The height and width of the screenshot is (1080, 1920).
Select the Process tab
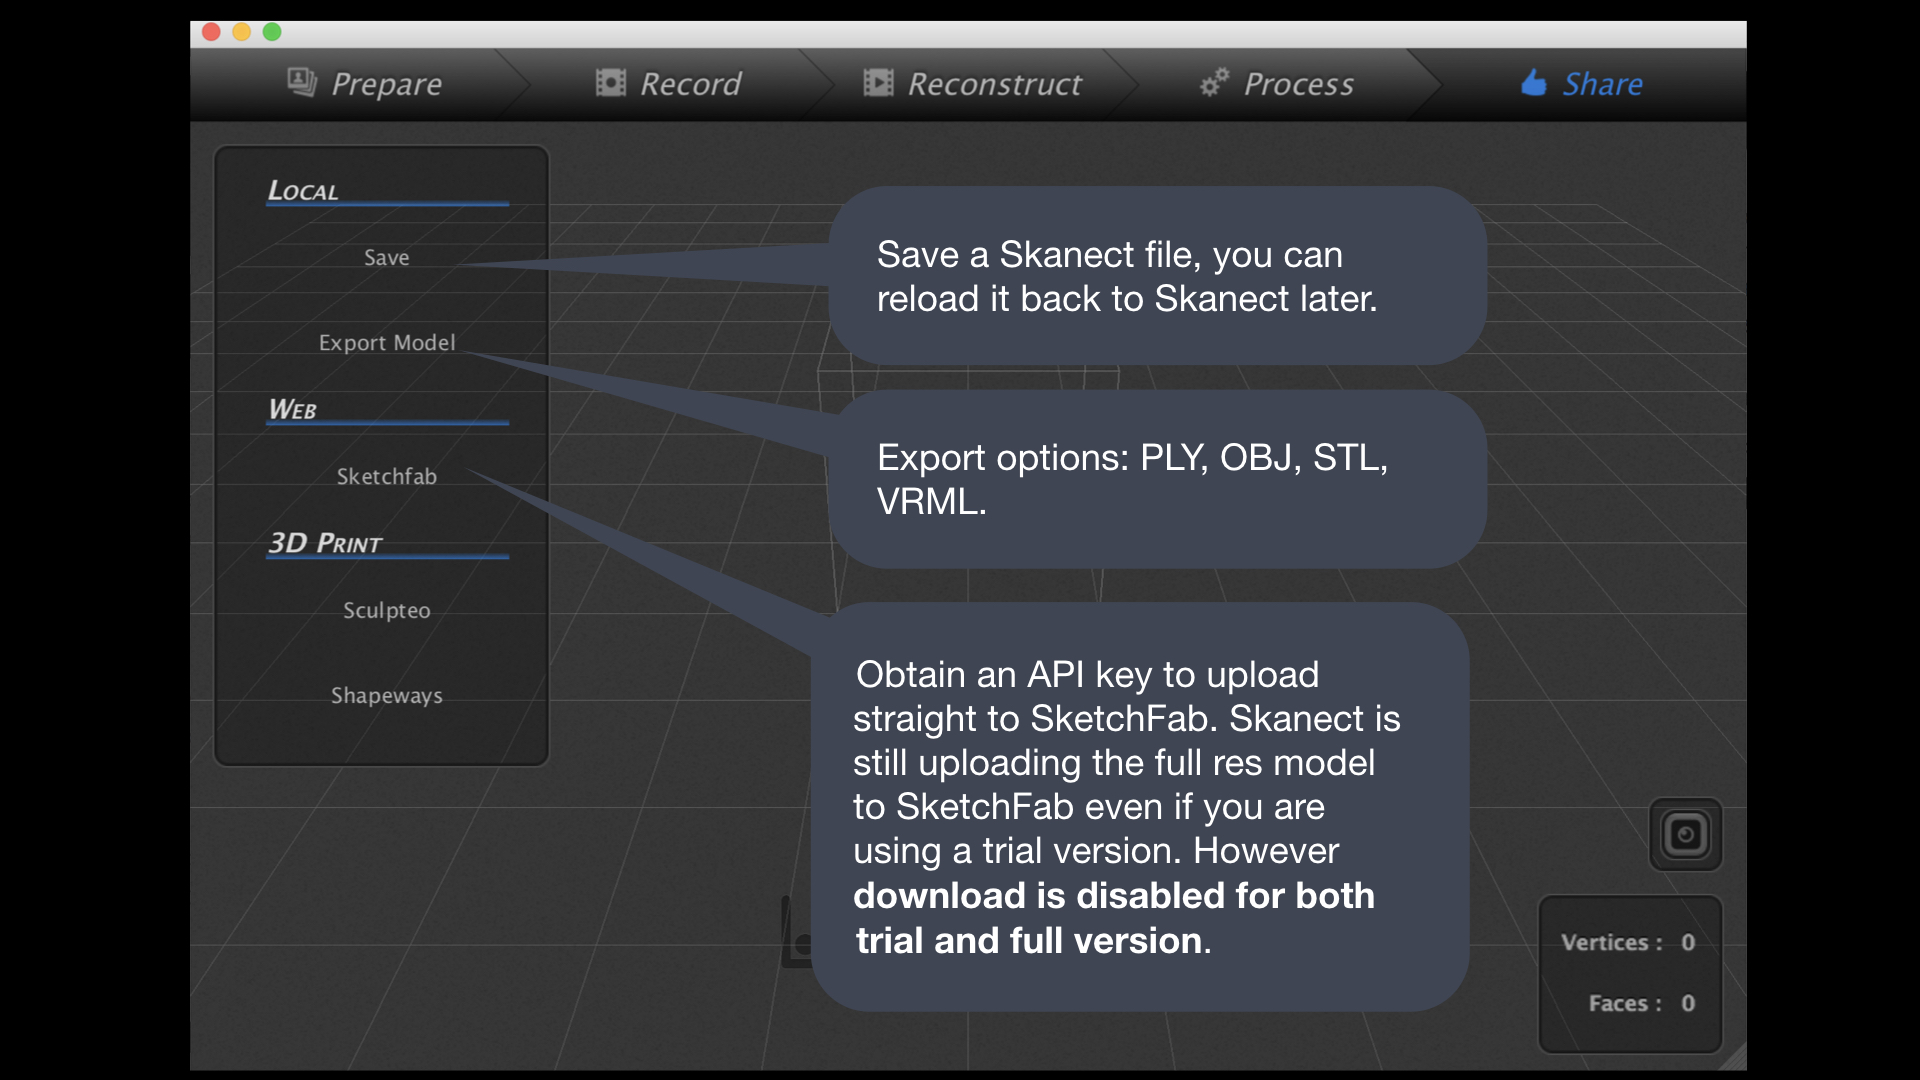tap(1277, 84)
